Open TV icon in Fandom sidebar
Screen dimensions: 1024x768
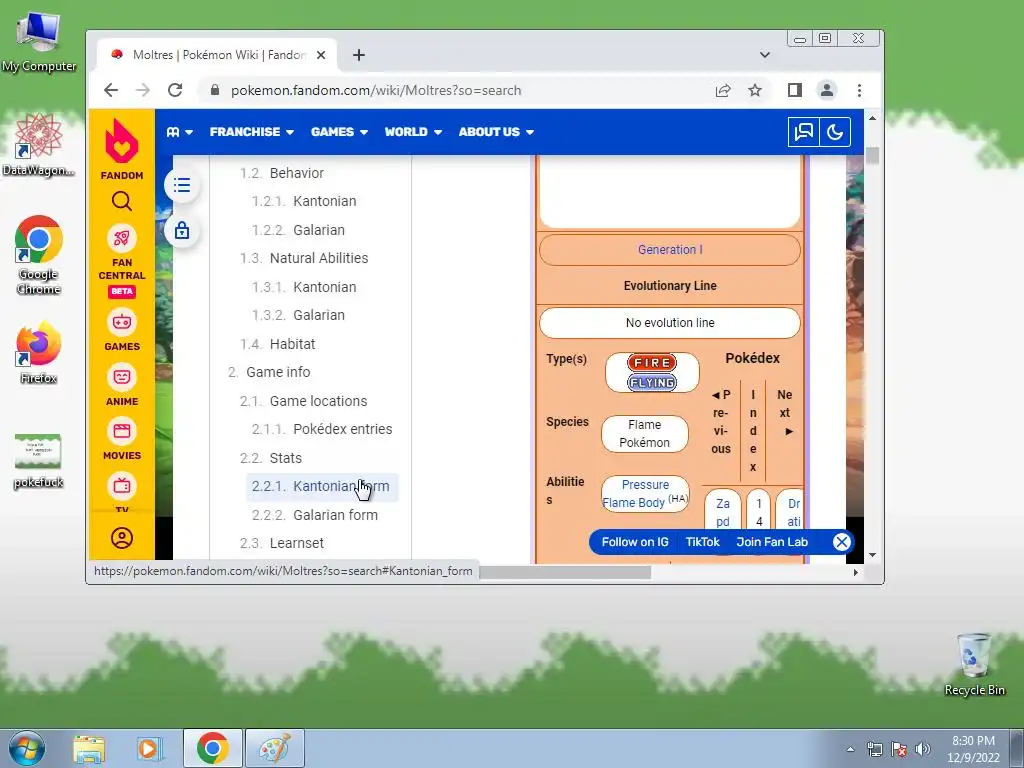pyautogui.click(x=121, y=486)
